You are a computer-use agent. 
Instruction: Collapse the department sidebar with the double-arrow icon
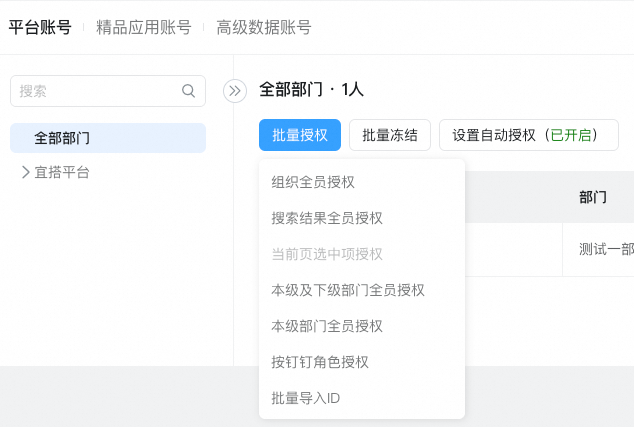click(235, 91)
